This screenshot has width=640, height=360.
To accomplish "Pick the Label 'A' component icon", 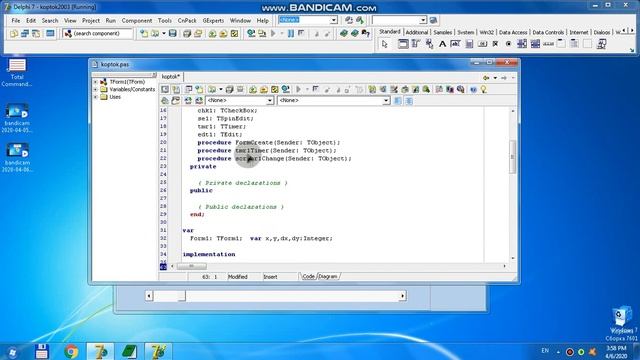I will [x=442, y=44].
